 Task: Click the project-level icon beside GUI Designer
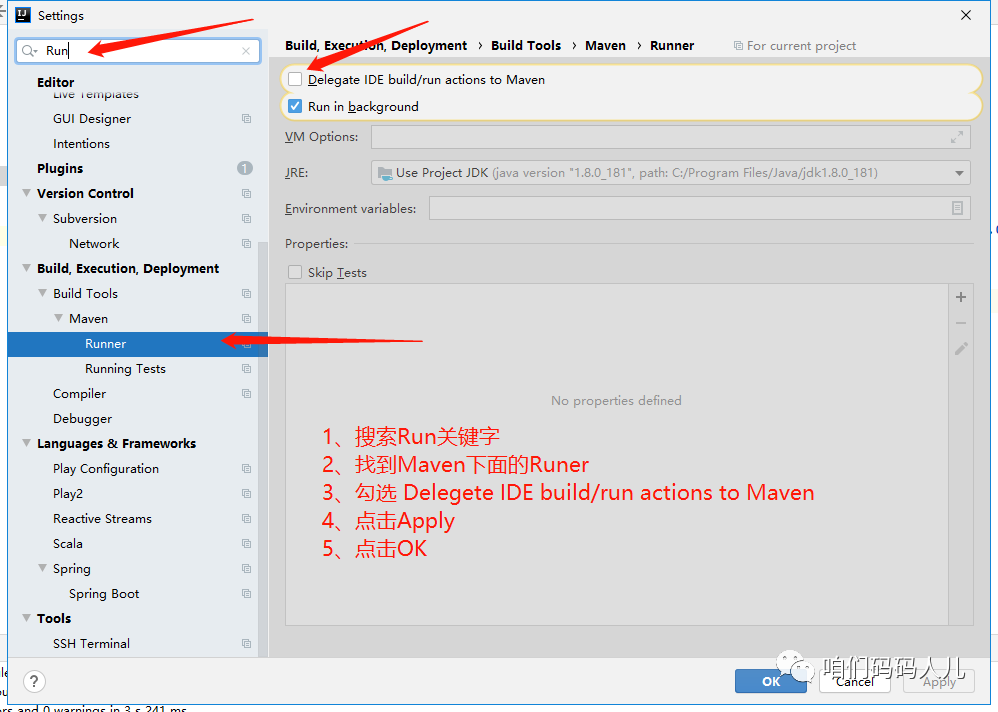pyautogui.click(x=246, y=119)
